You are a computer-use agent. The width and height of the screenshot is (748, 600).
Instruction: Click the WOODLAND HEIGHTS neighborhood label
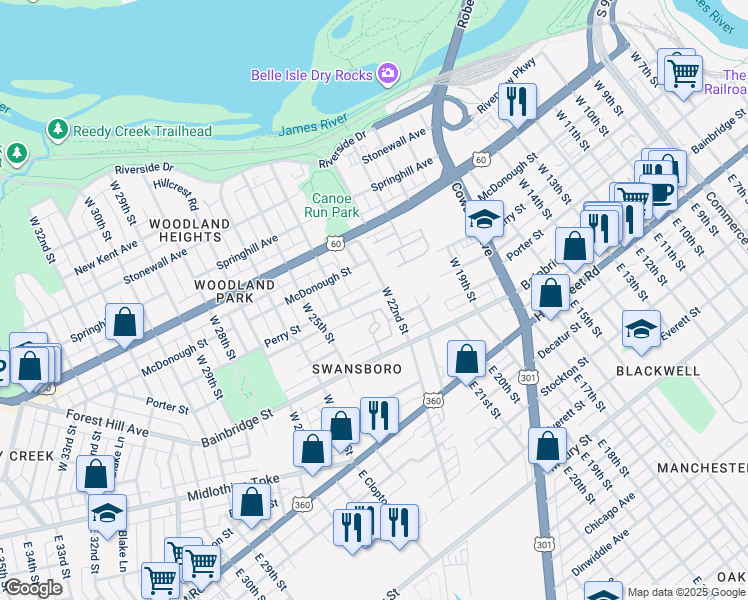tap(190, 230)
